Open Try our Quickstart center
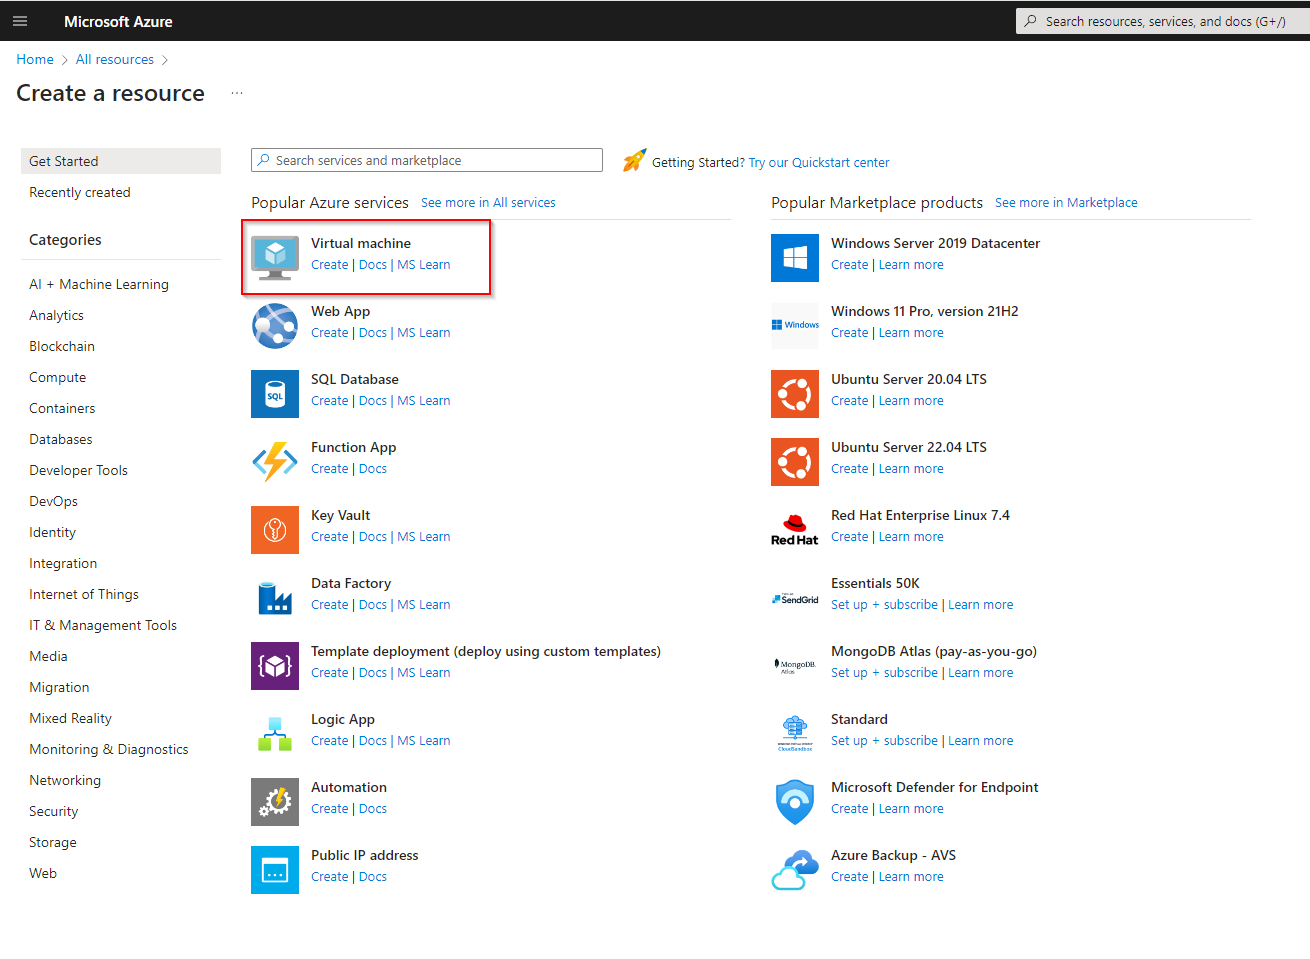Viewport: 1310px width, 959px height. (819, 162)
